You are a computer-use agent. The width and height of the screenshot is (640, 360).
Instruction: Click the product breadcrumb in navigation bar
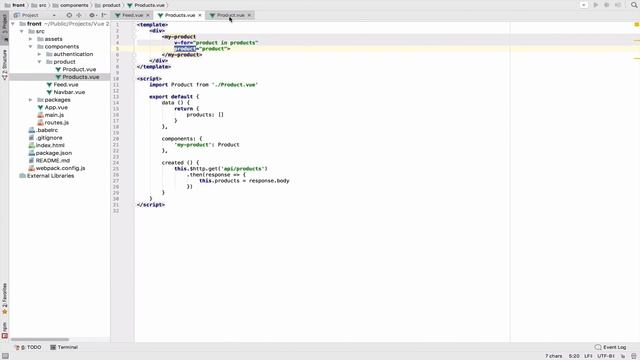tap(108, 5)
